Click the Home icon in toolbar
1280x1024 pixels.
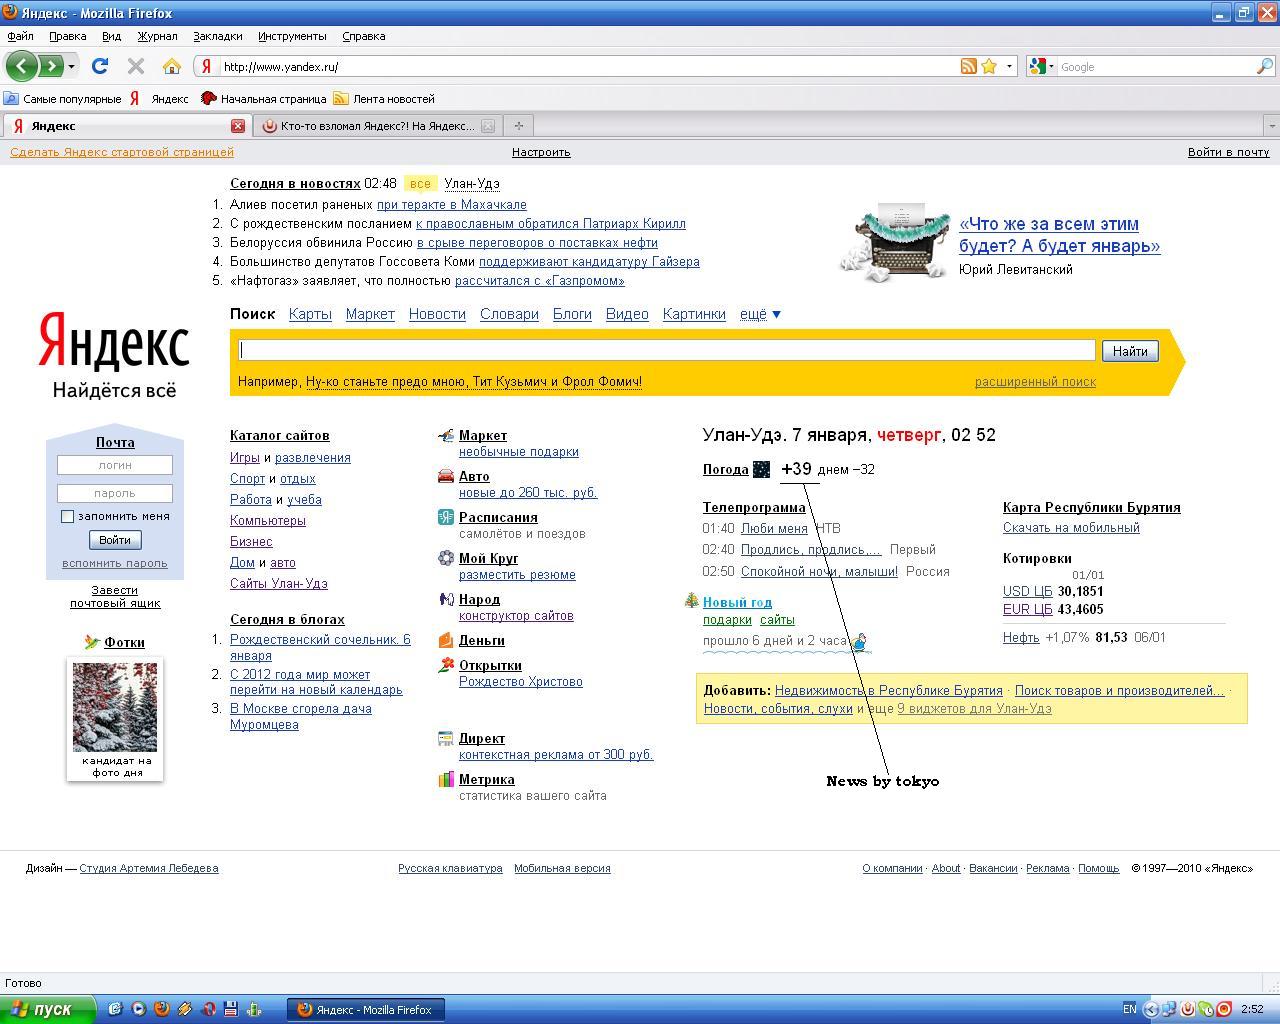[171, 67]
